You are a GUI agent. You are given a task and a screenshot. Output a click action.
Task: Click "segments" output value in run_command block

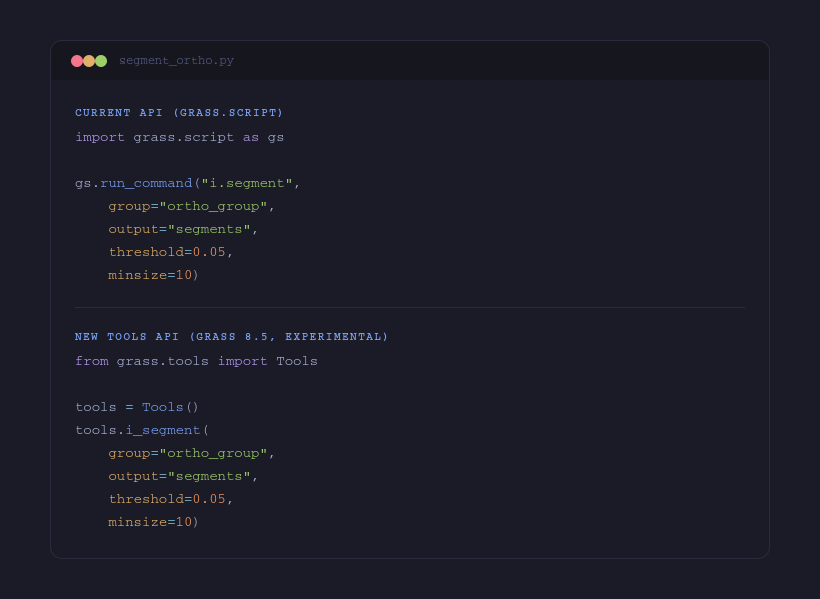pos(209,229)
